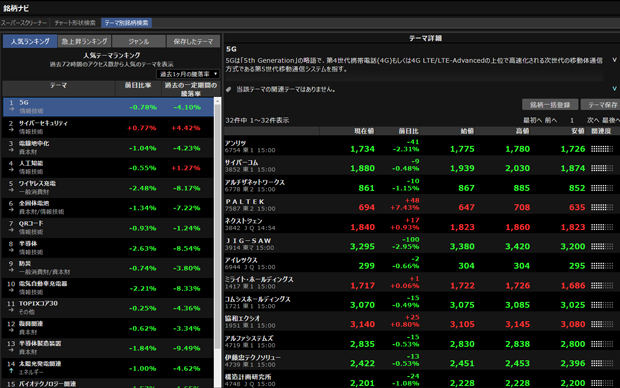Open the 過去1ヶ月の騰落率 period dropdown
The image size is (620, 388).
coord(188,74)
